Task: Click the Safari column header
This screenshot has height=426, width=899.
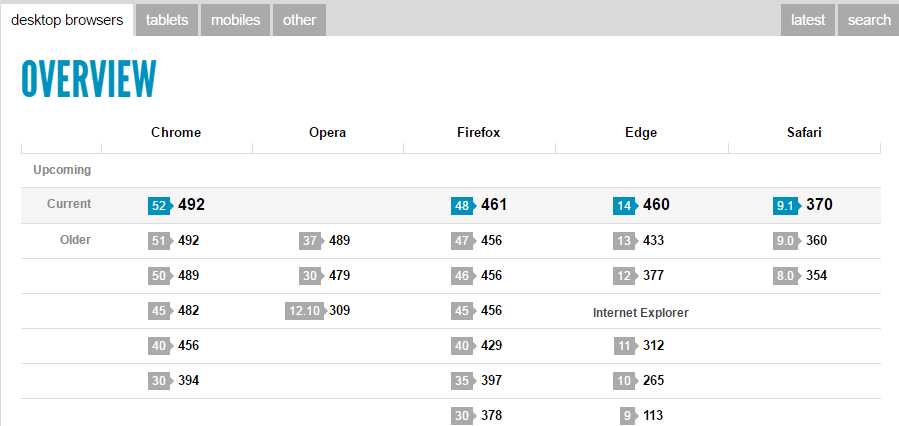Action: tap(804, 132)
